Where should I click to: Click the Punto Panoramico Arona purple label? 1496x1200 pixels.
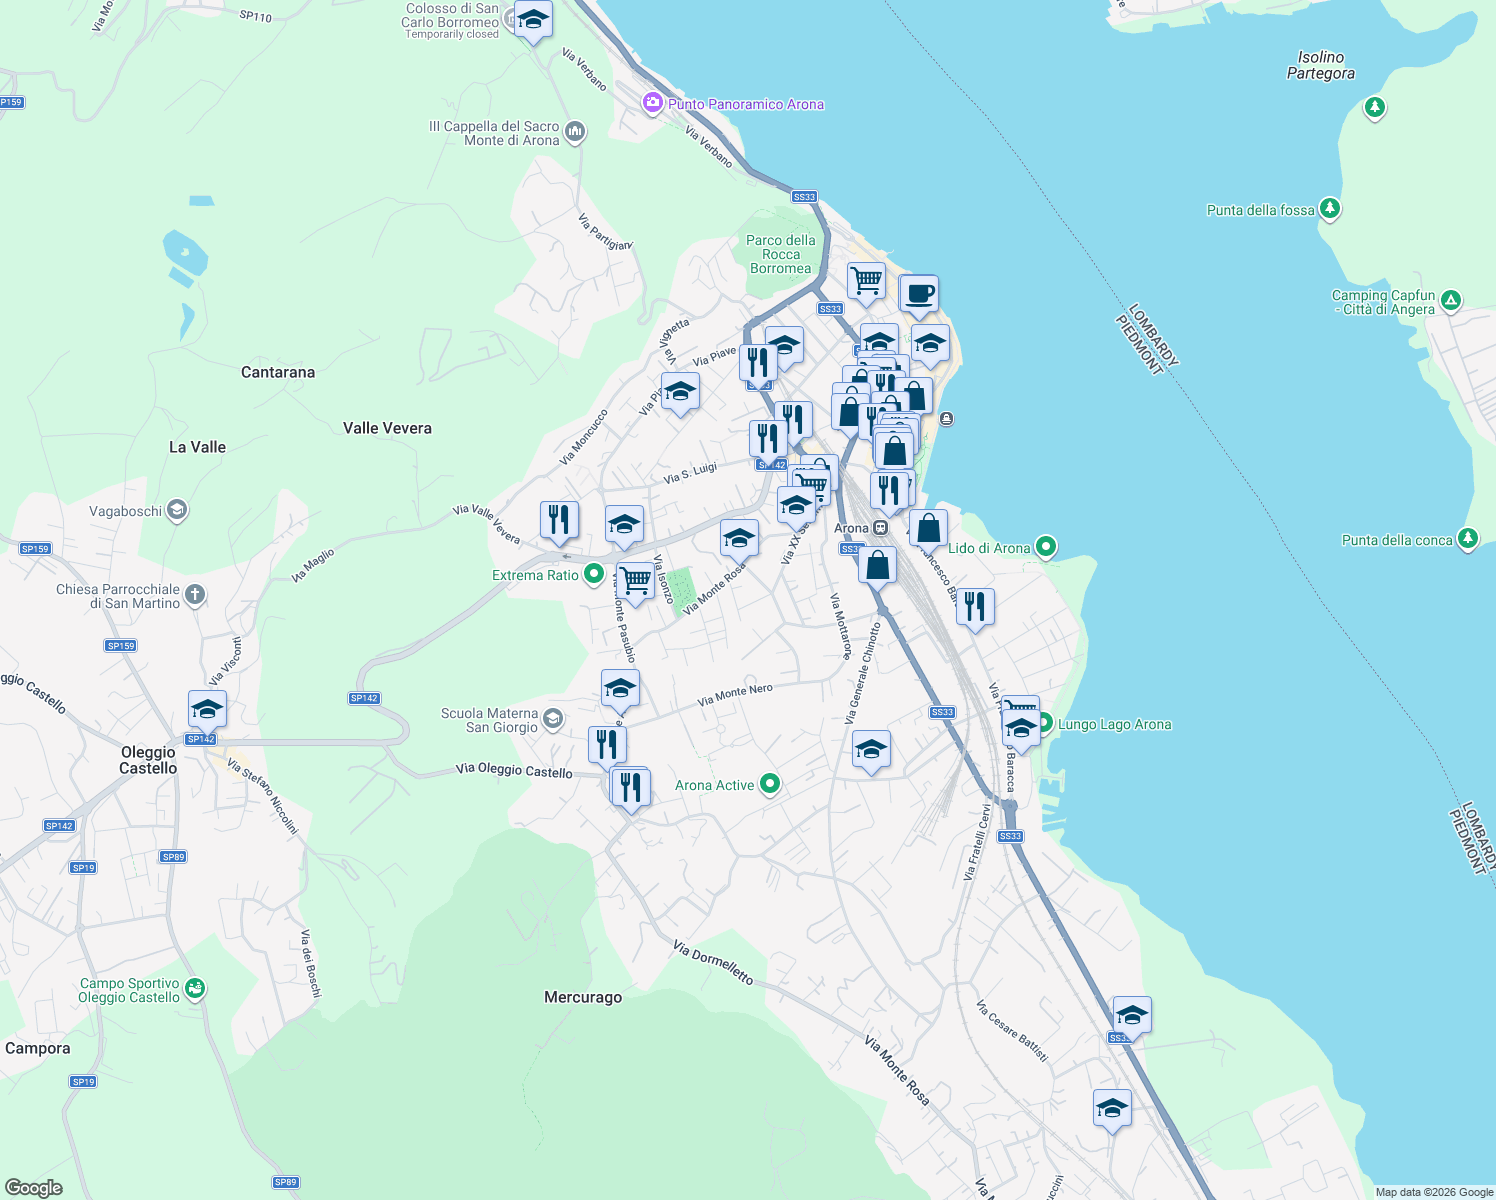tap(746, 104)
